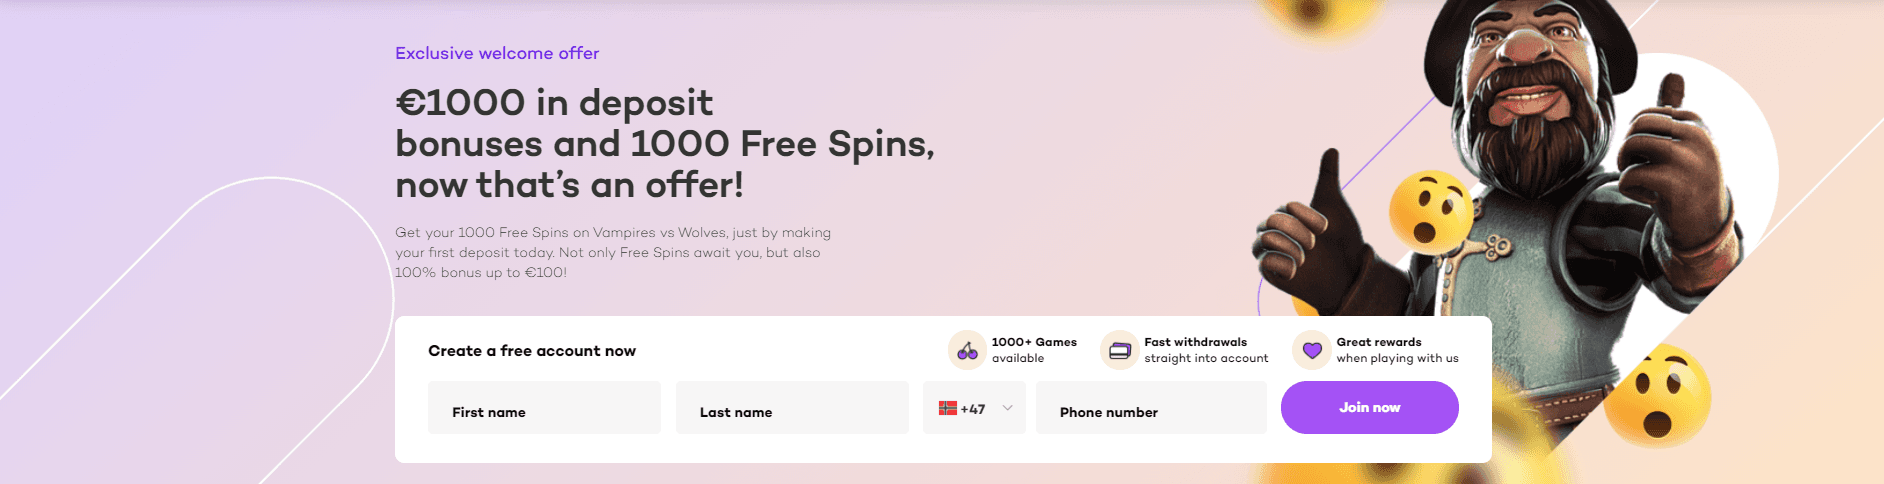Click the card icon for Fast withdrawals
The height and width of the screenshot is (484, 1884).
pyautogui.click(x=1120, y=350)
